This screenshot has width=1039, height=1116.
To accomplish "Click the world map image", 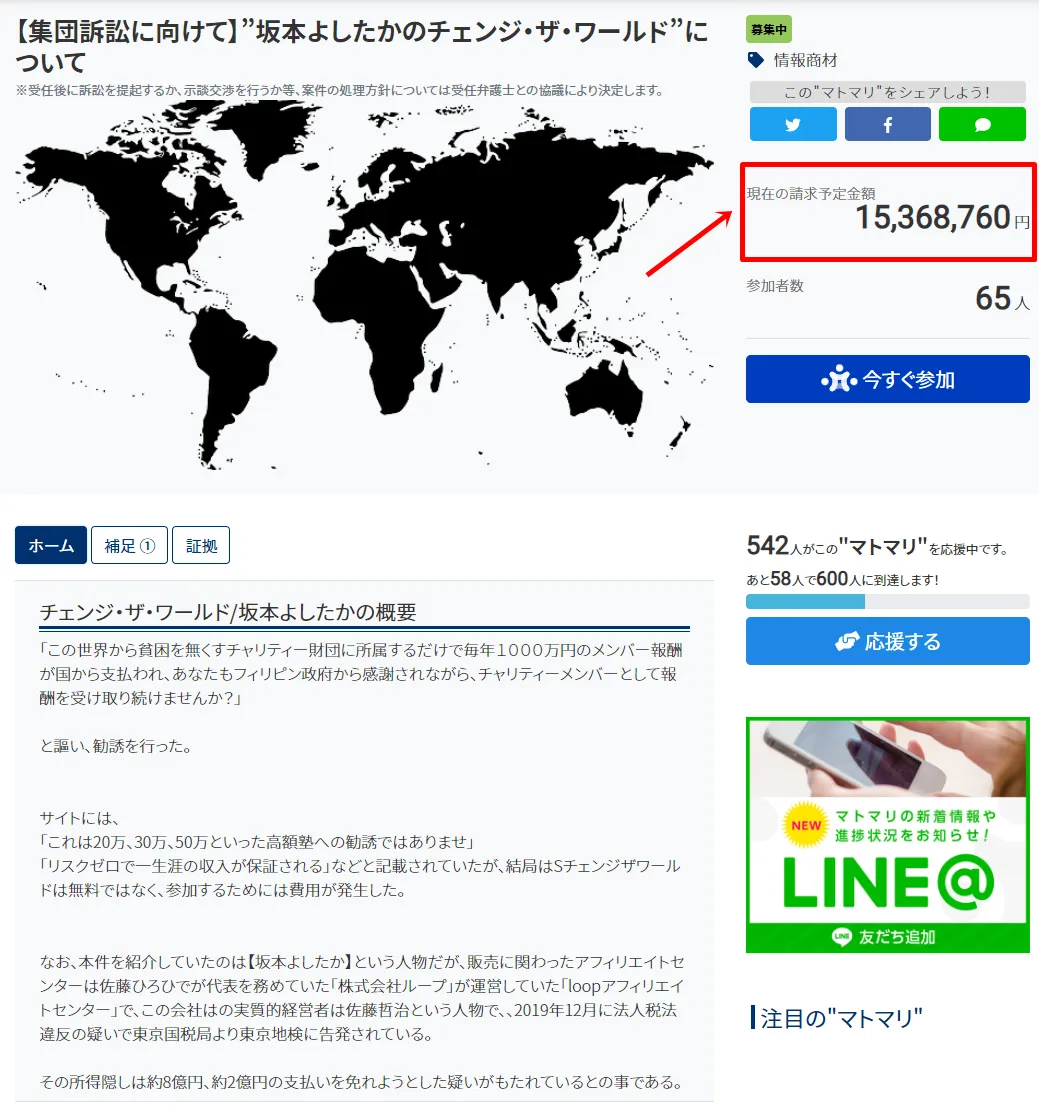I will pyautogui.click(x=365, y=285).
